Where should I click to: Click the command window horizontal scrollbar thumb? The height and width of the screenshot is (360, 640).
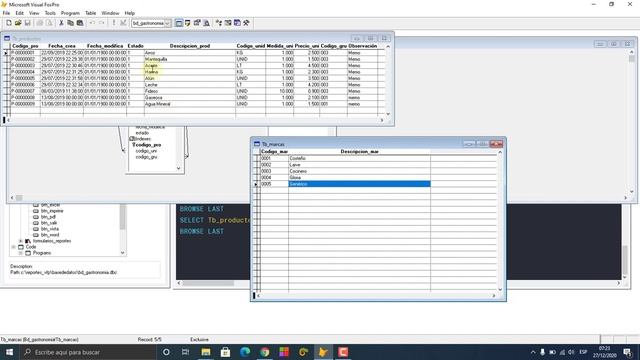209,283
